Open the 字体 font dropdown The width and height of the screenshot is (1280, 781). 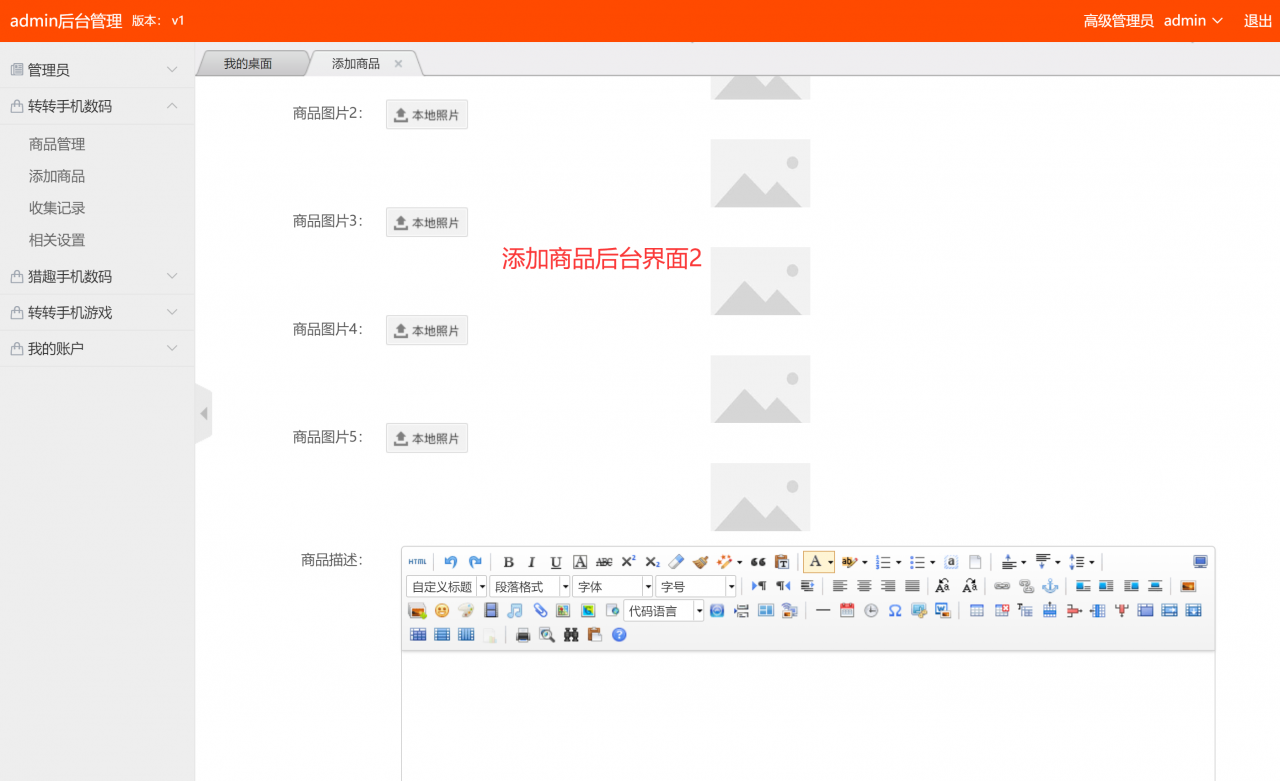click(612, 586)
